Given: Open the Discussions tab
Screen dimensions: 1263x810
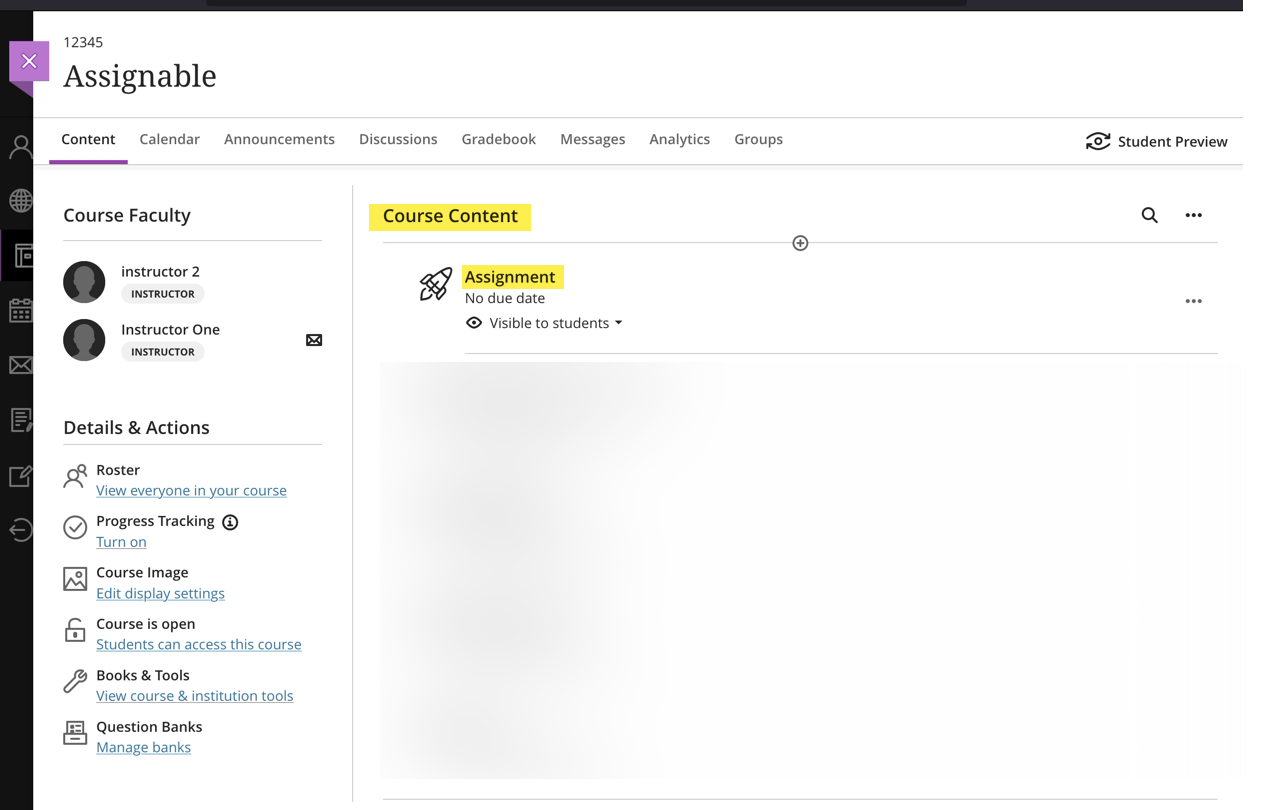Looking at the screenshot, I should pyautogui.click(x=398, y=139).
